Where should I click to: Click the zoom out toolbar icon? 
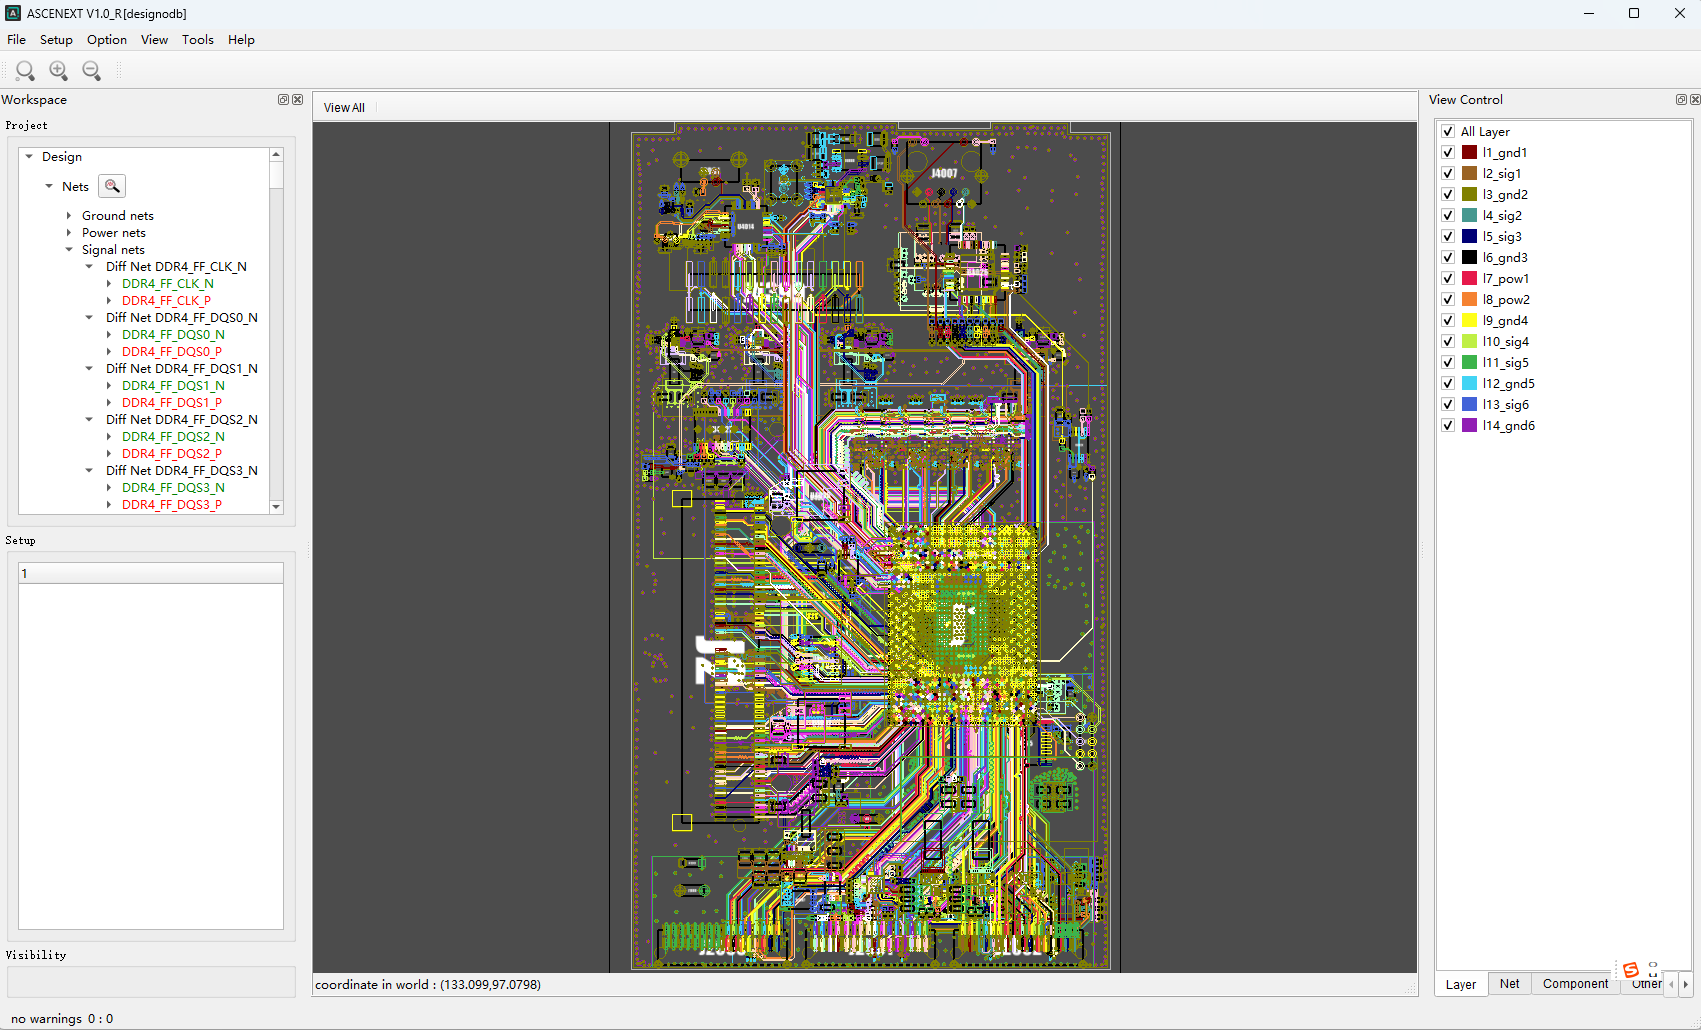coord(92,70)
